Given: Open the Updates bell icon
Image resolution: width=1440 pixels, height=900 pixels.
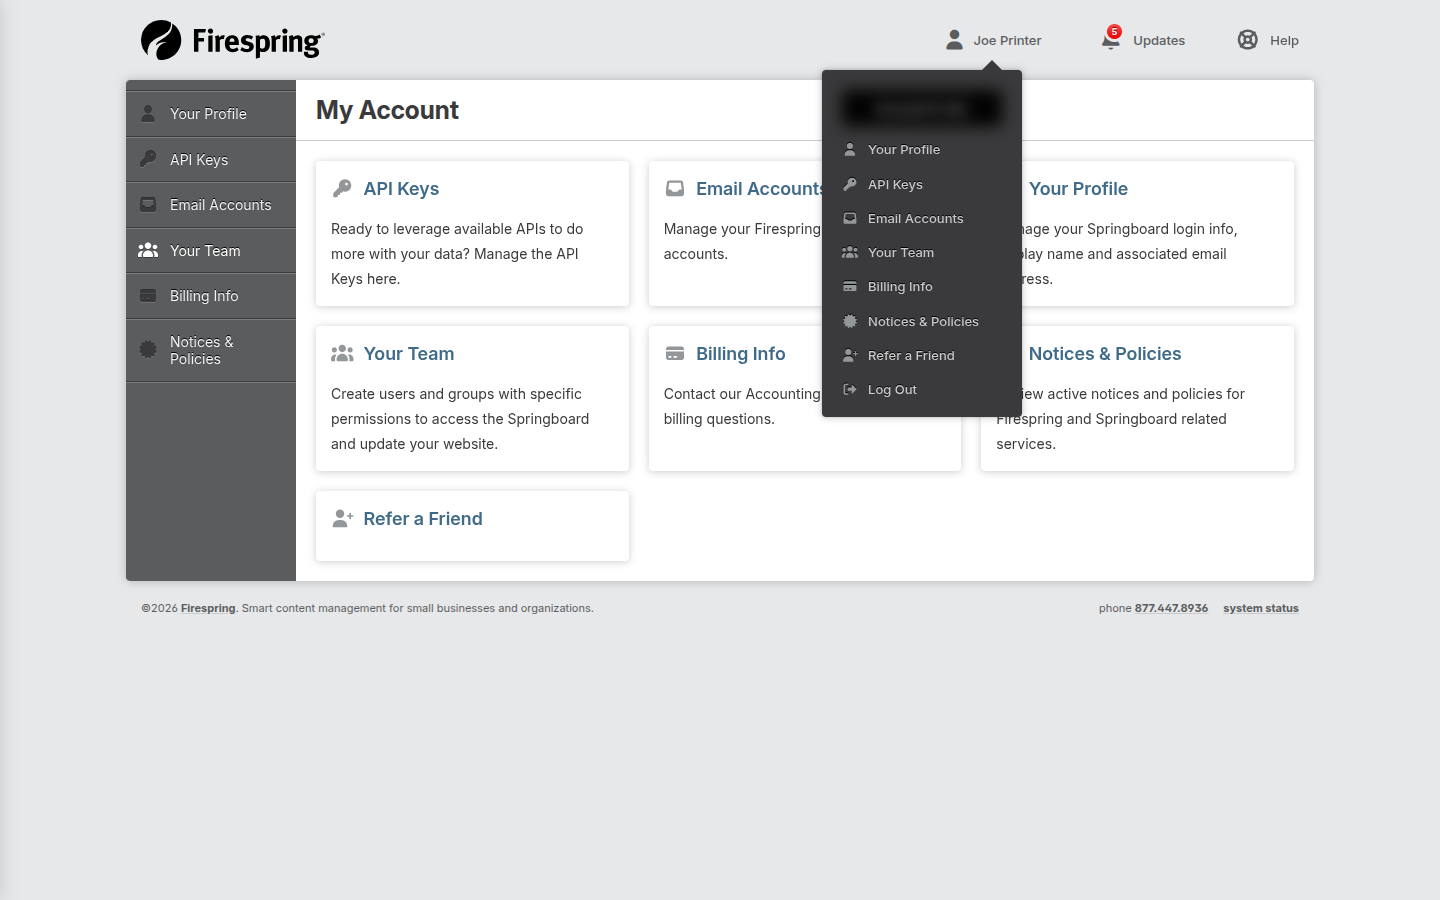Looking at the screenshot, I should pos(1110,41).
